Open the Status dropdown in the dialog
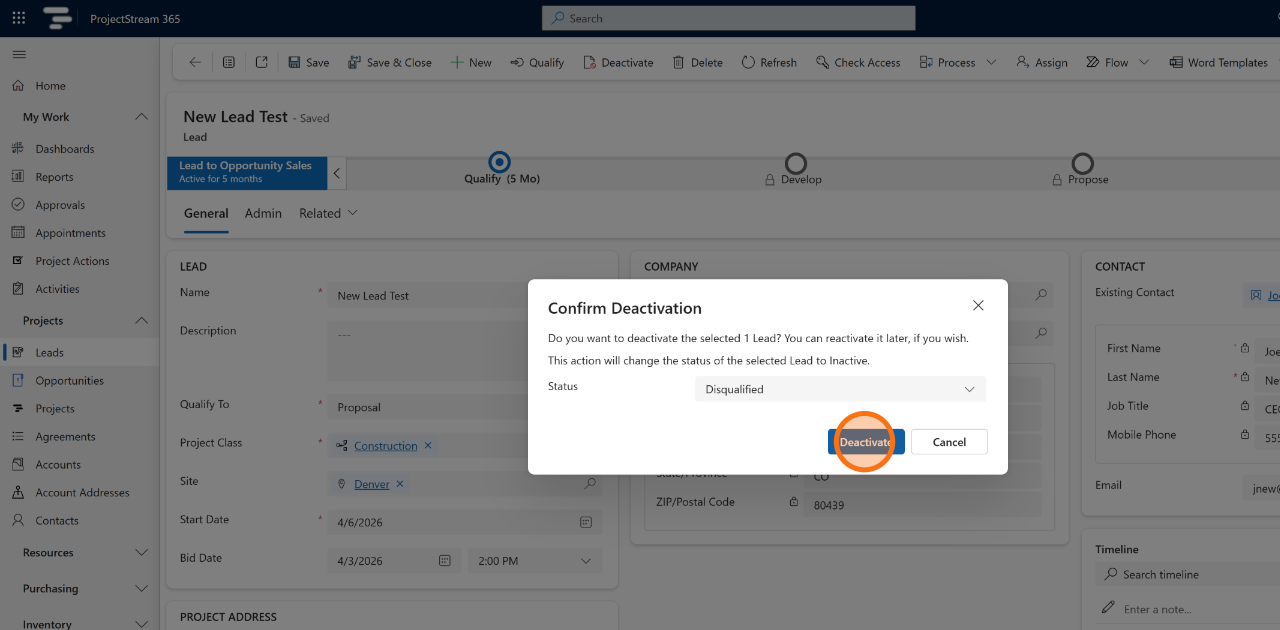 coord(840,389)
